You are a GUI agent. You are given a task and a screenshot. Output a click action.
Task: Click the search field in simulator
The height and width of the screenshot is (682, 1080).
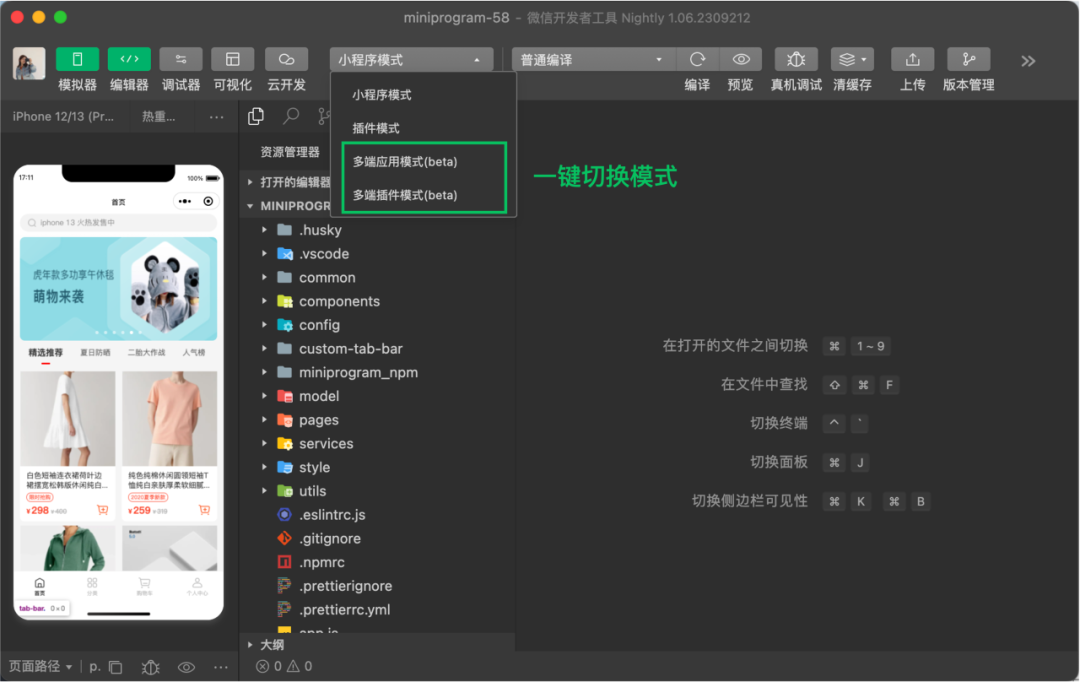[118, 223]
